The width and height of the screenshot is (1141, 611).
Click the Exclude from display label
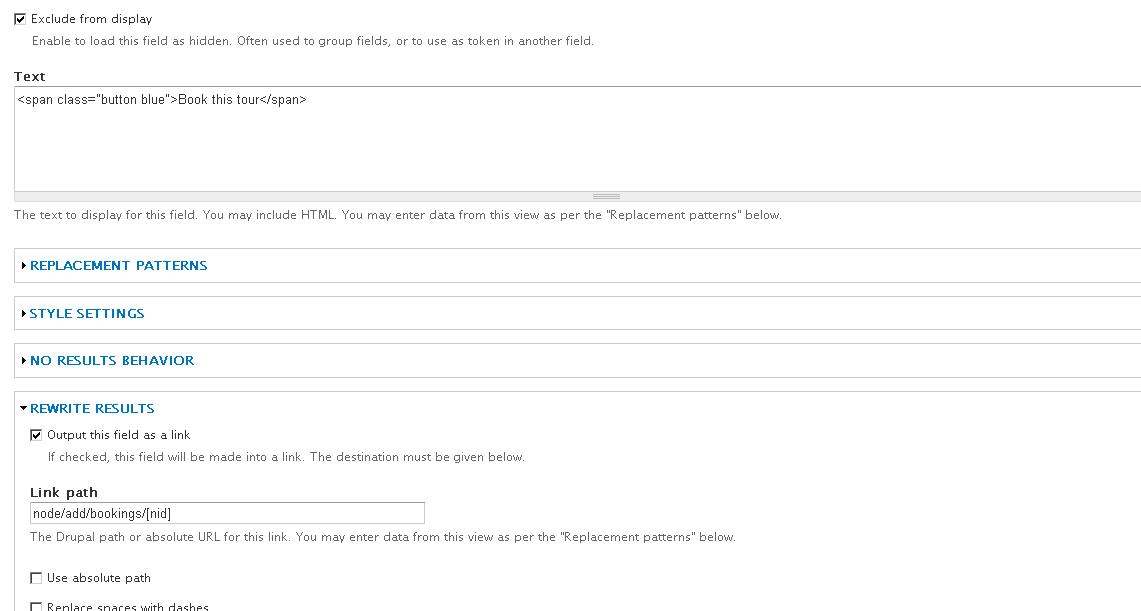click(92, 19)
